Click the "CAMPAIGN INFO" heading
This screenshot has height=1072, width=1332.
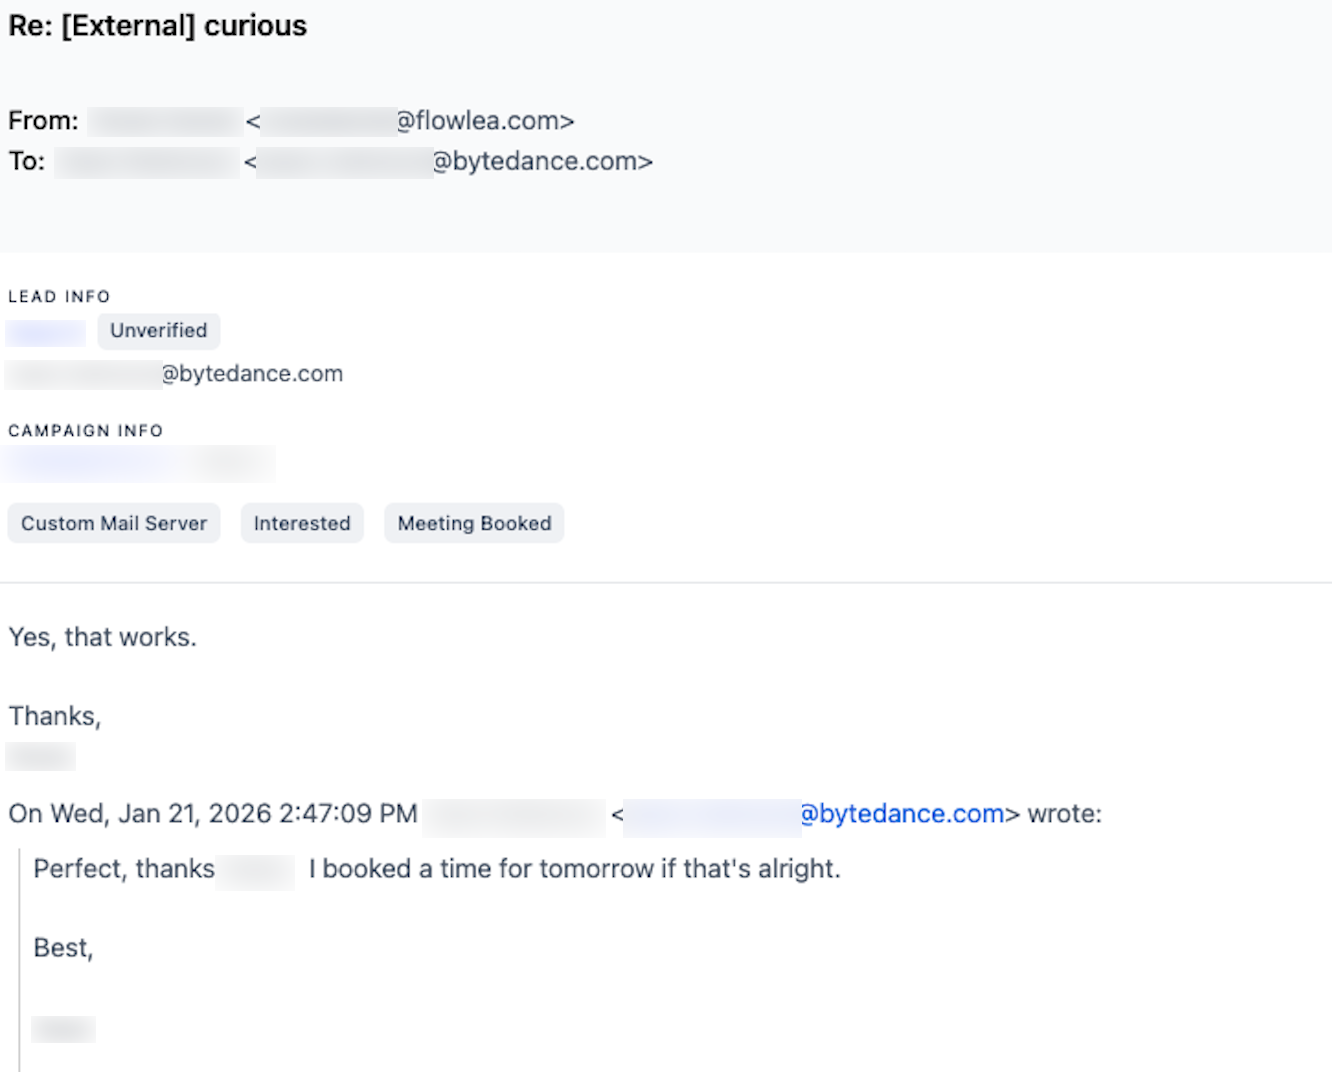point(85,431)
